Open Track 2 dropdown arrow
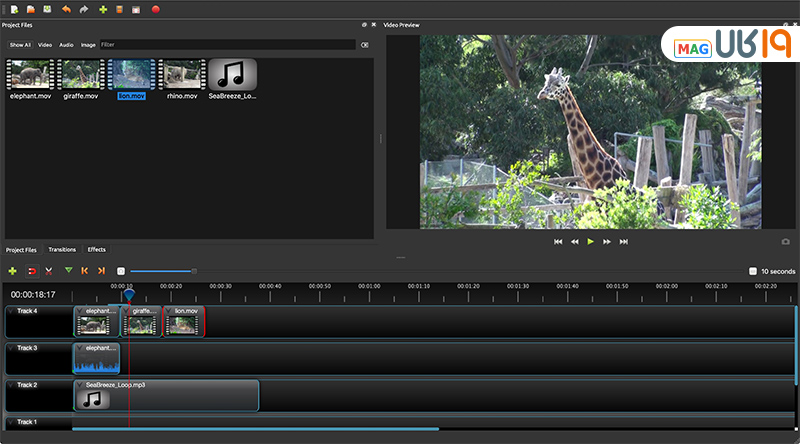 pyautogui.click(x=11, y=385)
